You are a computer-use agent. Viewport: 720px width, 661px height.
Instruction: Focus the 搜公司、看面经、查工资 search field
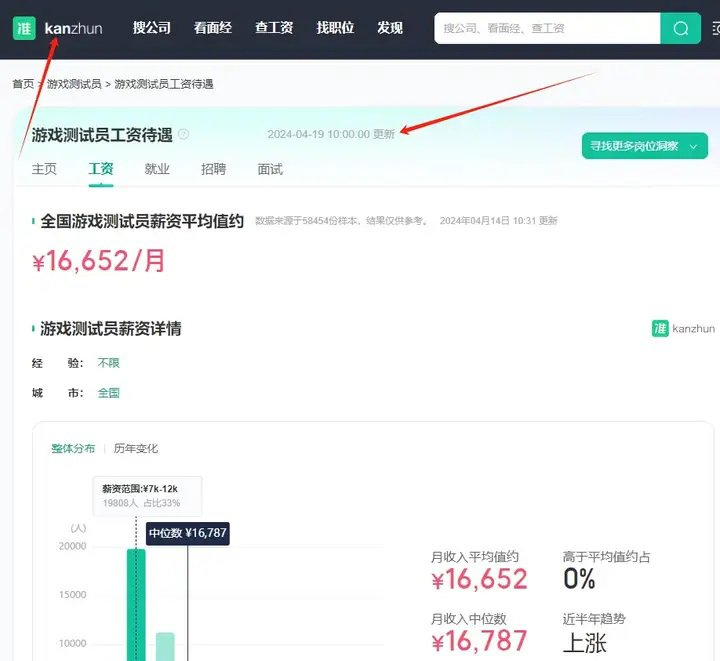coord(547,28)
